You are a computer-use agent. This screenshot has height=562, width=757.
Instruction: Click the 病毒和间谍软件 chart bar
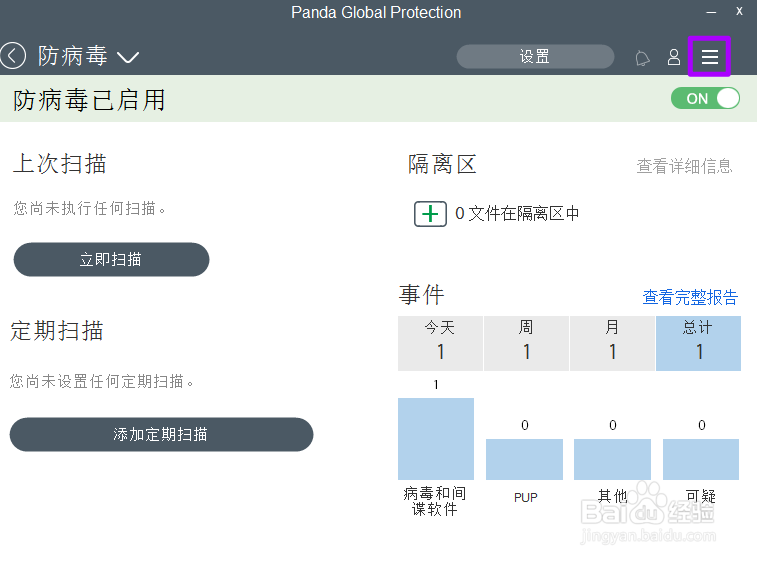436,439
